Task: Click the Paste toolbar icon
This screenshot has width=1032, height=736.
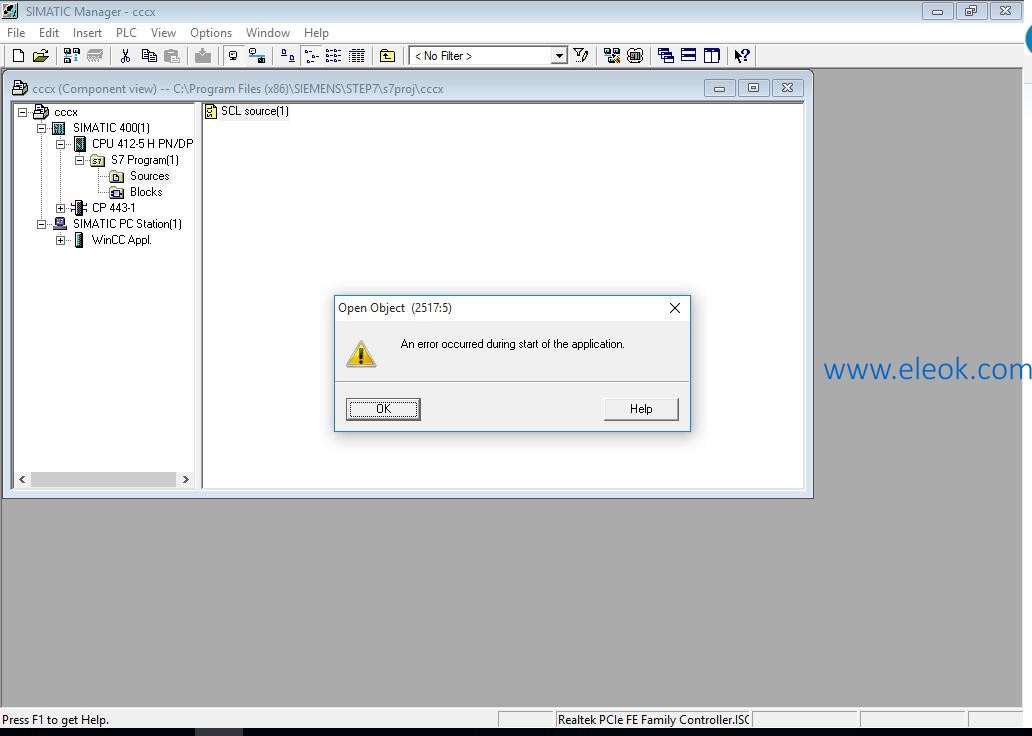Action: [172, 56]
